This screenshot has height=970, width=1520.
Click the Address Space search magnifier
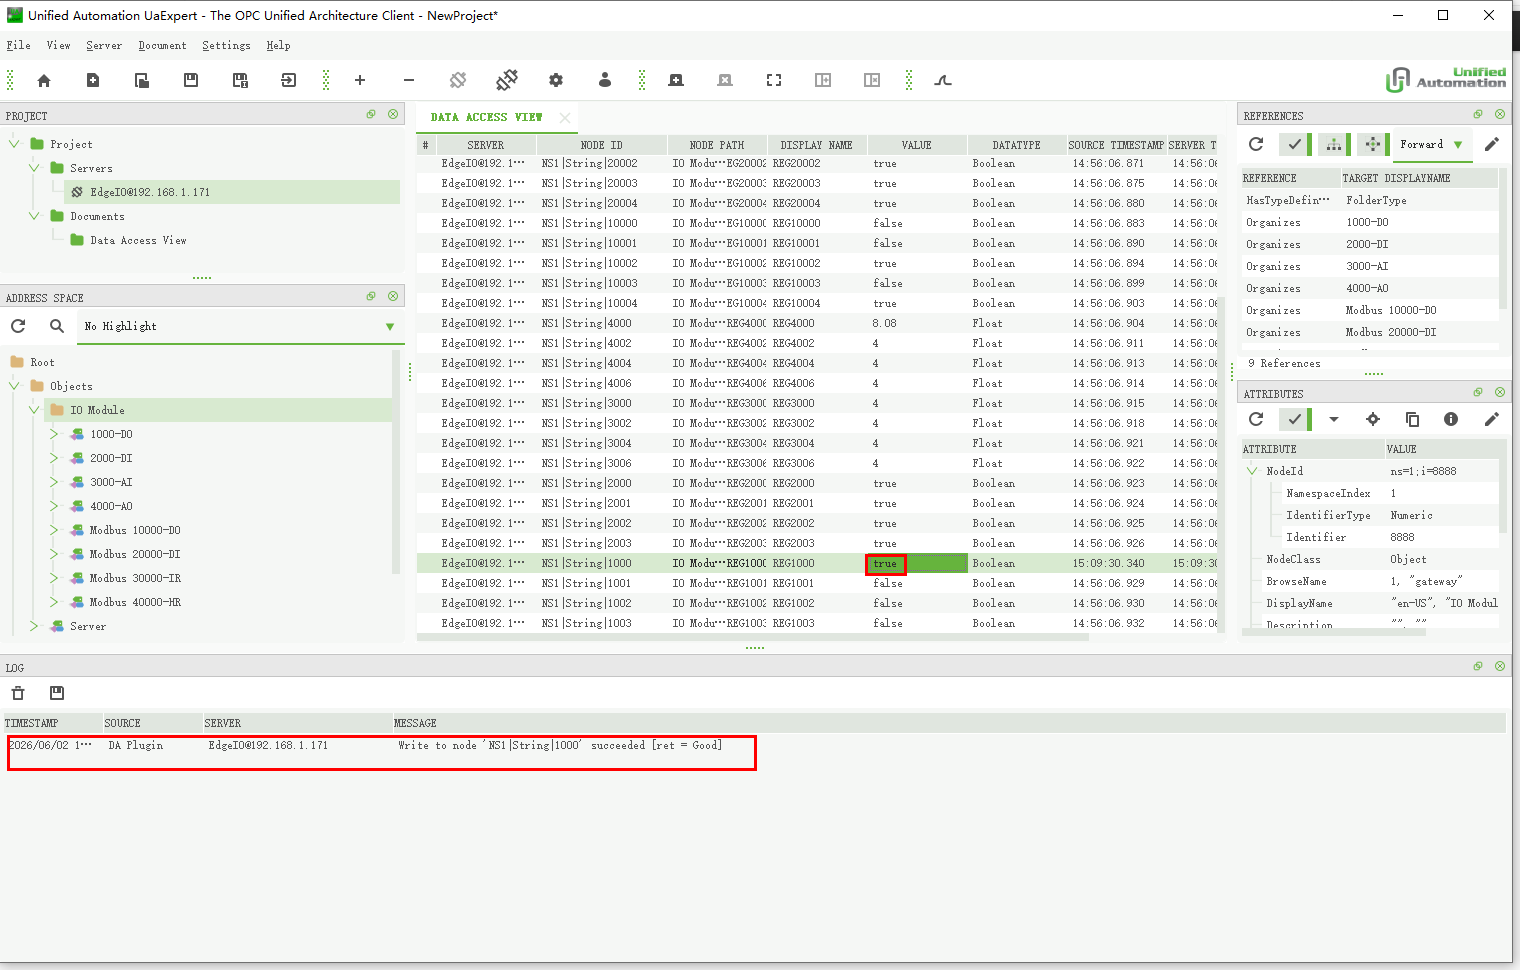coord(57,326)
